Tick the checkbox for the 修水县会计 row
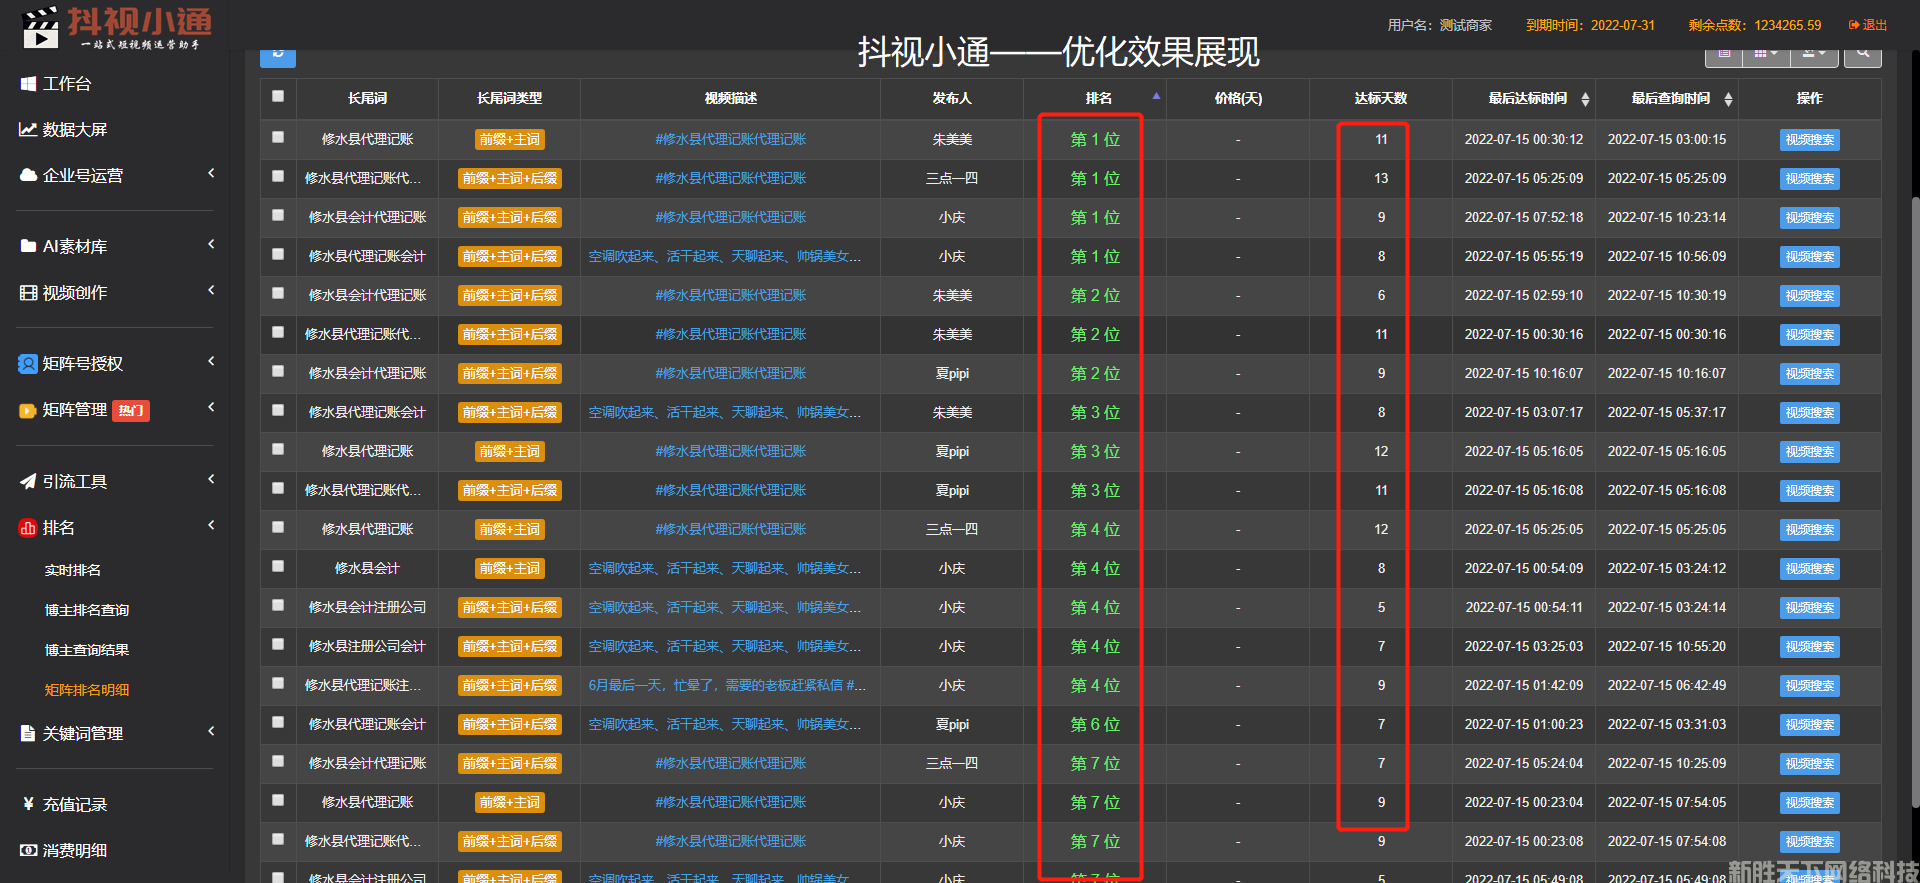Screen dimensions: 1920x883 pyautogui.click(x=278, y=567)
